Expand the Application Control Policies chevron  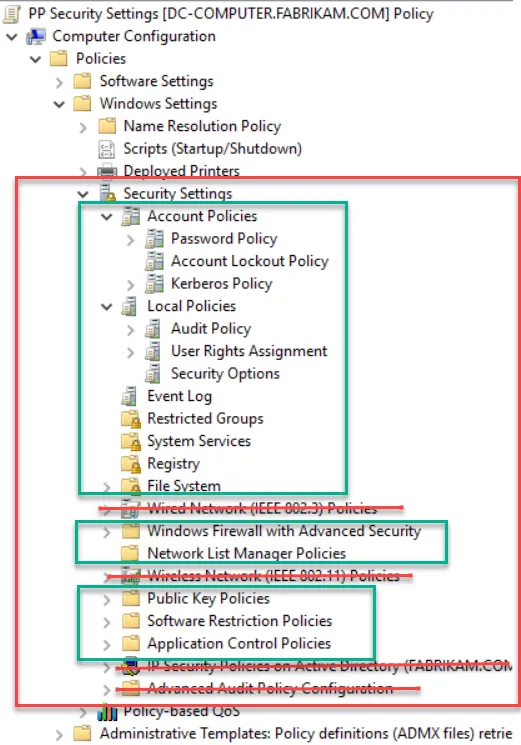click(x=107, y=645)
